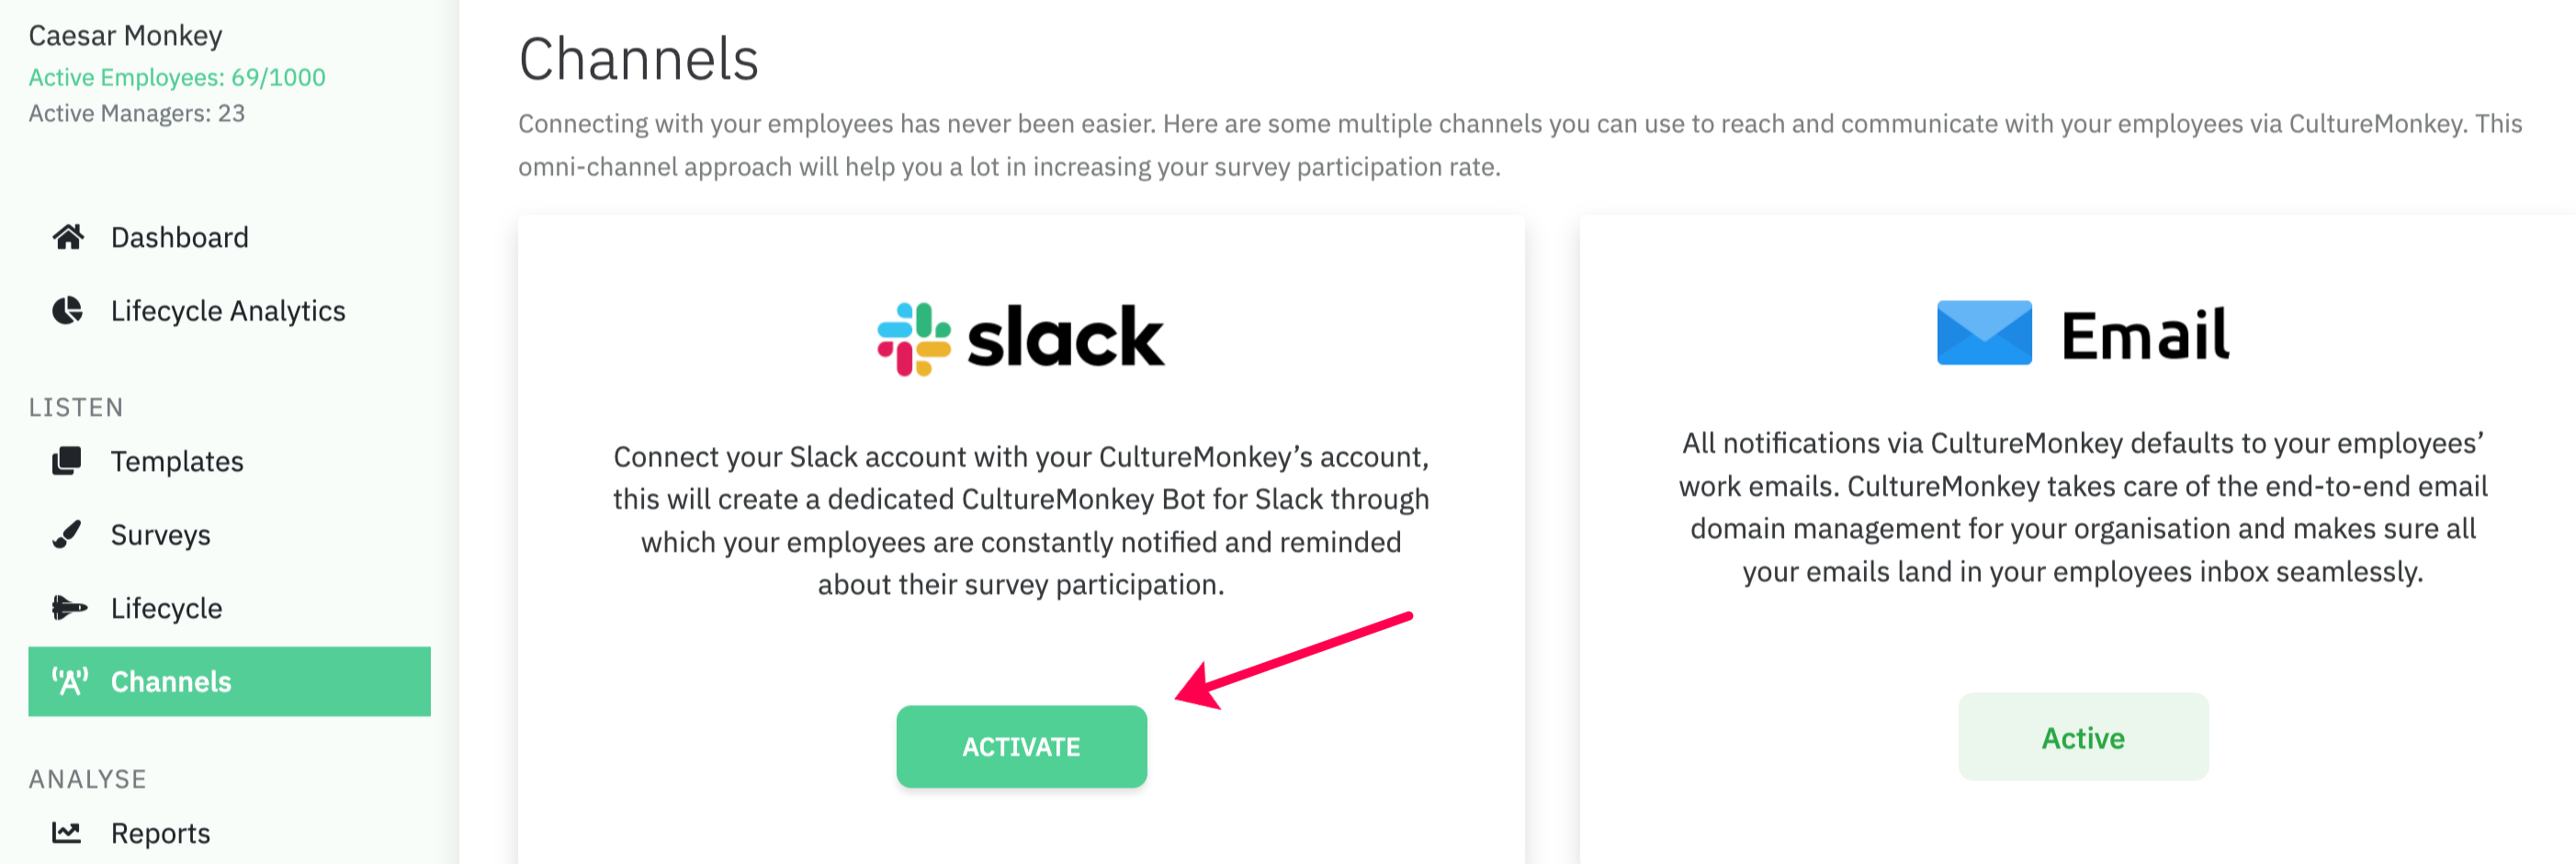Click the Templates stacked pages icon
The width and height of the screenshot is (2576, 864).
[x=67, y=461]
